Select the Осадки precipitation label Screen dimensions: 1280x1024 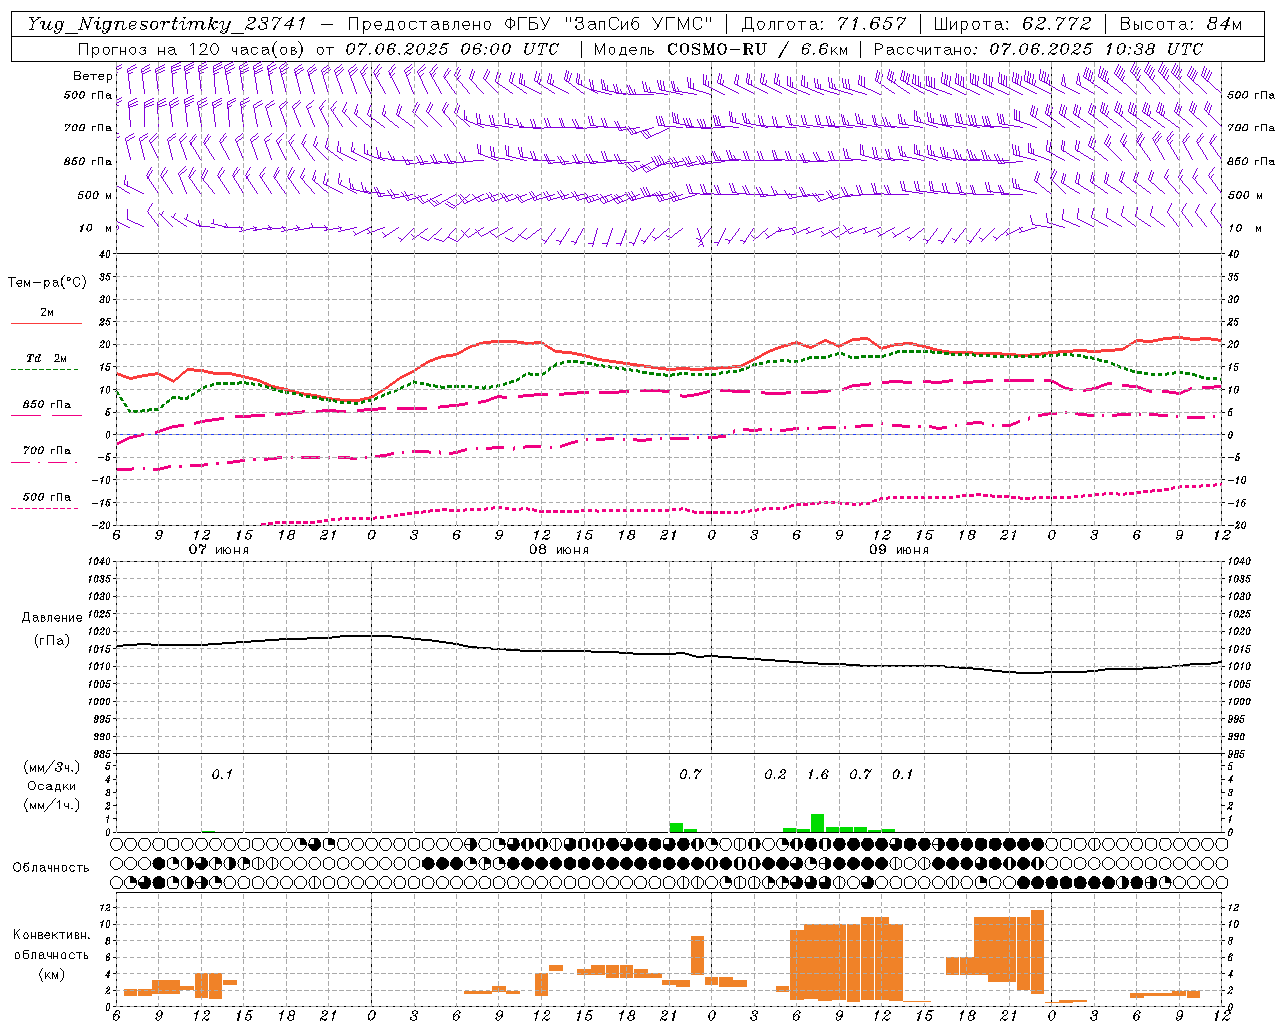pos(52,786)
